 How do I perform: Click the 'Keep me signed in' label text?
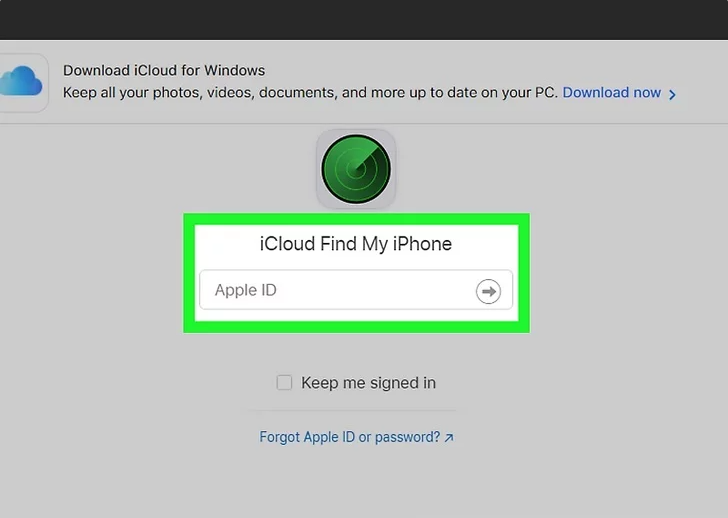pos(368,382)
